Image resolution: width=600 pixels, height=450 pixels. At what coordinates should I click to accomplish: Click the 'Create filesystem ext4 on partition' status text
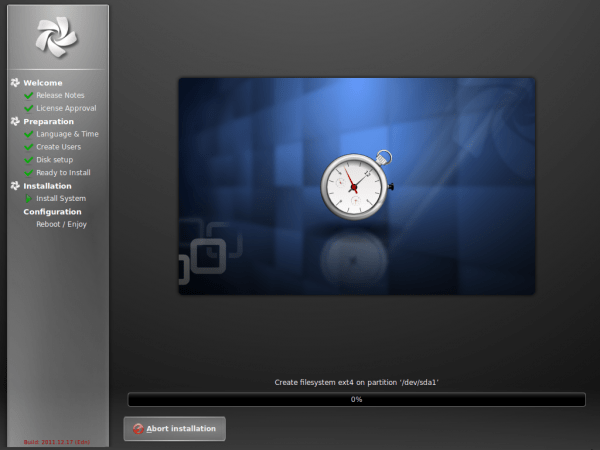click(356, 382)
